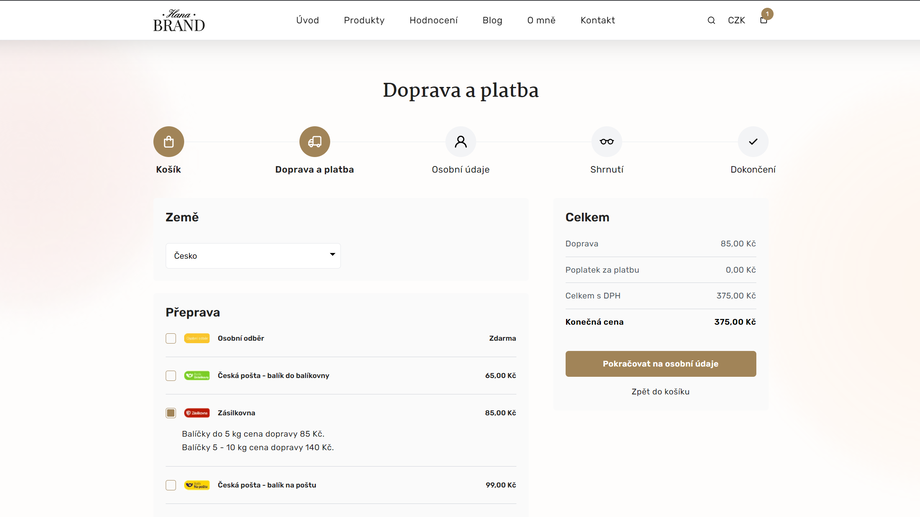Image resolution: width=920 pixels, height=517 pixels.
Task: Click the Shrnutí glasses icon
Action: (606, 142)
